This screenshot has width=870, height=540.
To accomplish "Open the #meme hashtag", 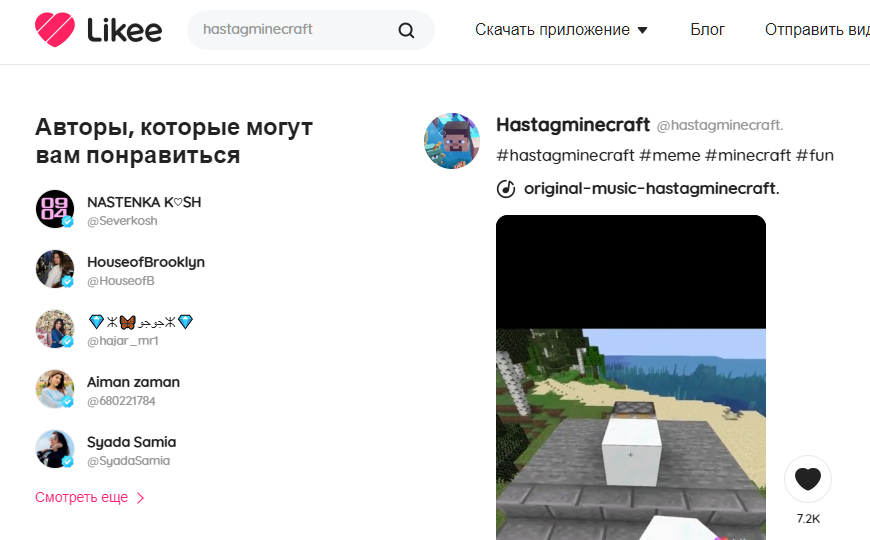I will [669, 155].
